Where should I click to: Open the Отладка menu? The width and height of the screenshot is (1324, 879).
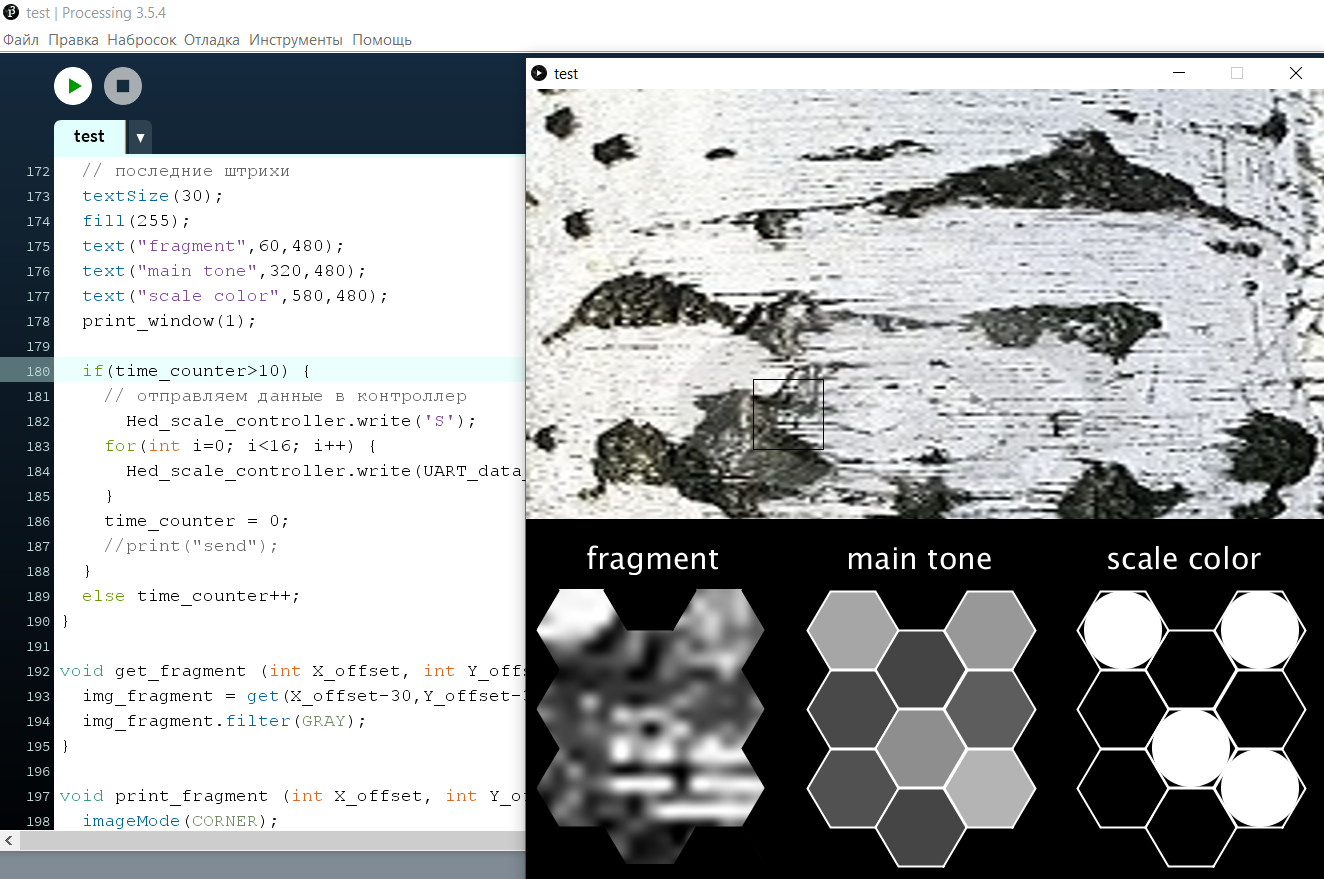(x=212, y=40)
